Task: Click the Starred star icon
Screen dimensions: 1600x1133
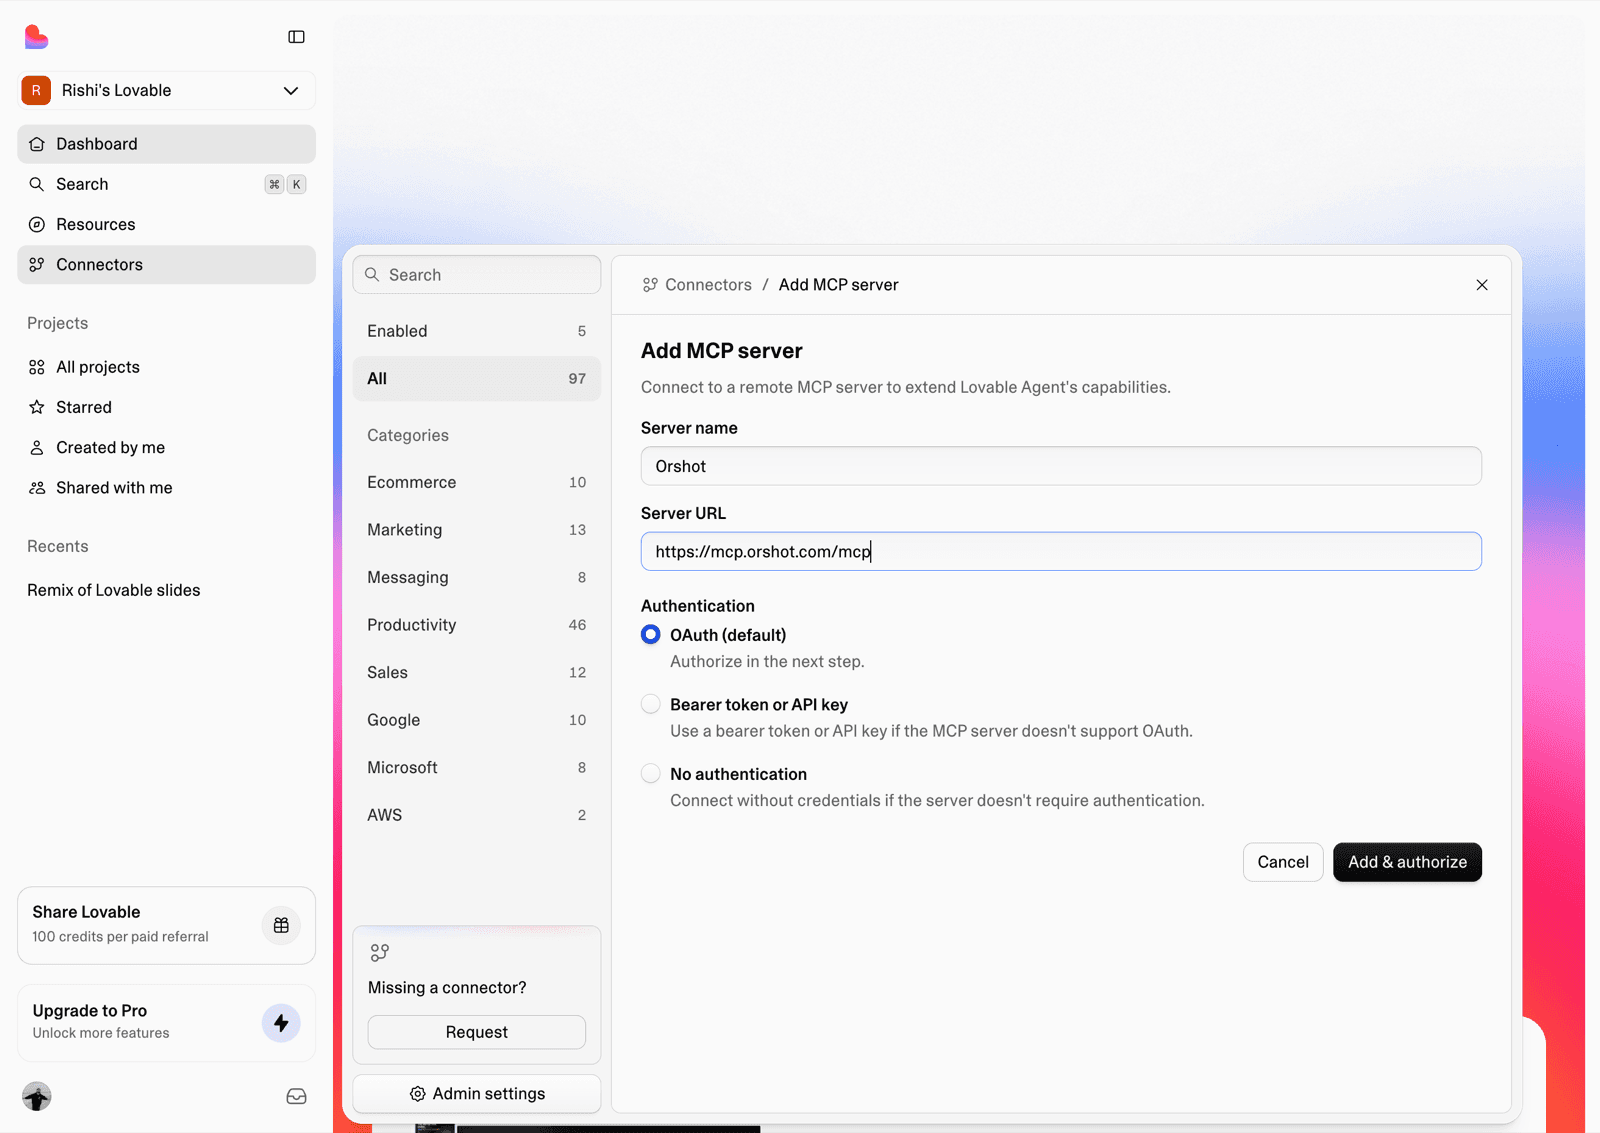Action: tap(37, 407)
